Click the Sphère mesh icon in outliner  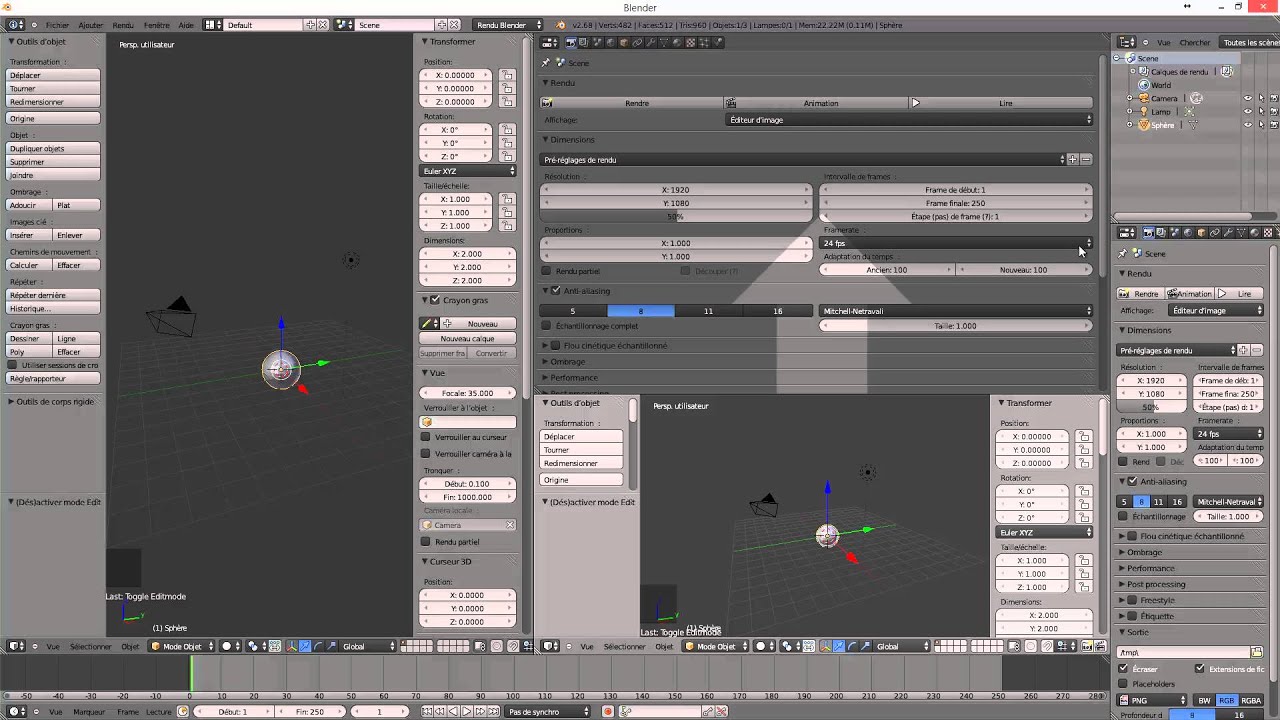[x=1195, y=125]
